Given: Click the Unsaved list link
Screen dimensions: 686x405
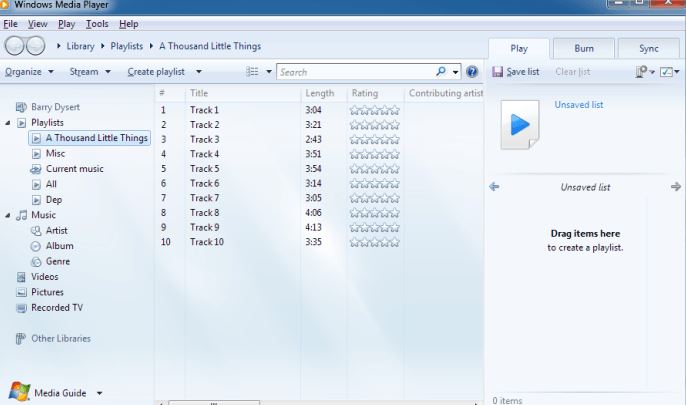Looking at the screenshot, I should click(x=579, y=105).
